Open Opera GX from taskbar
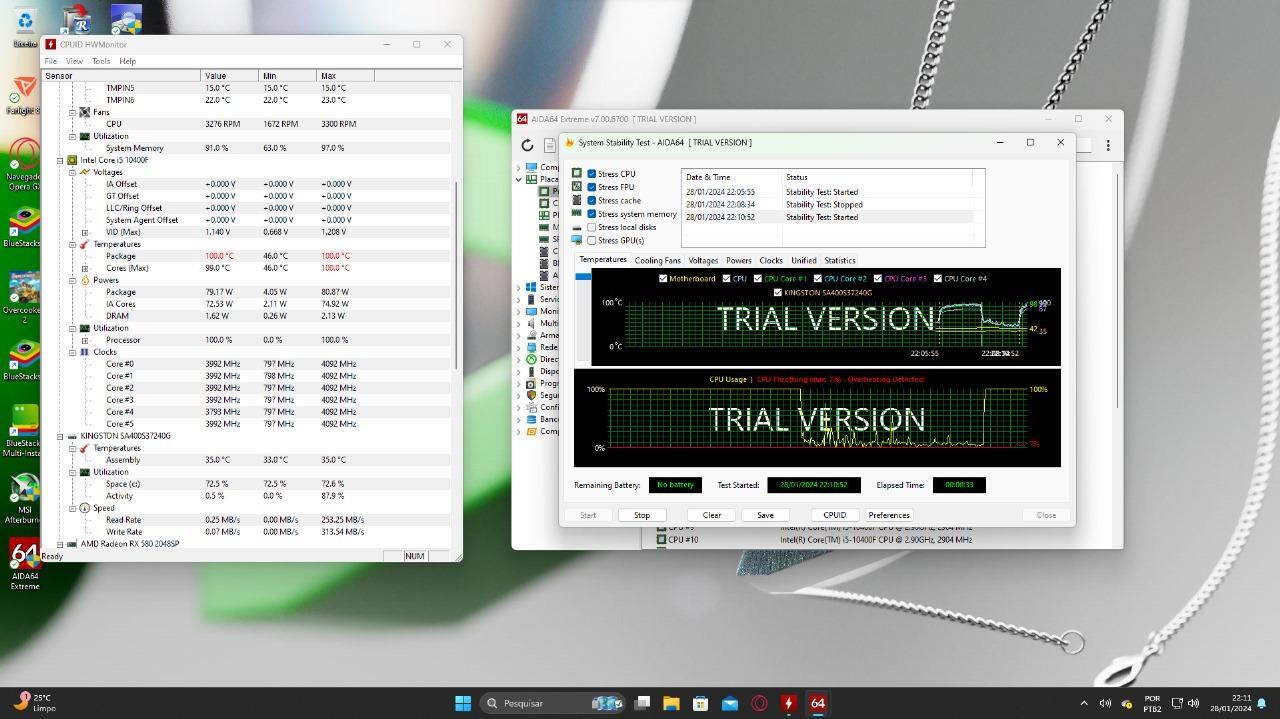 (759, 703)
